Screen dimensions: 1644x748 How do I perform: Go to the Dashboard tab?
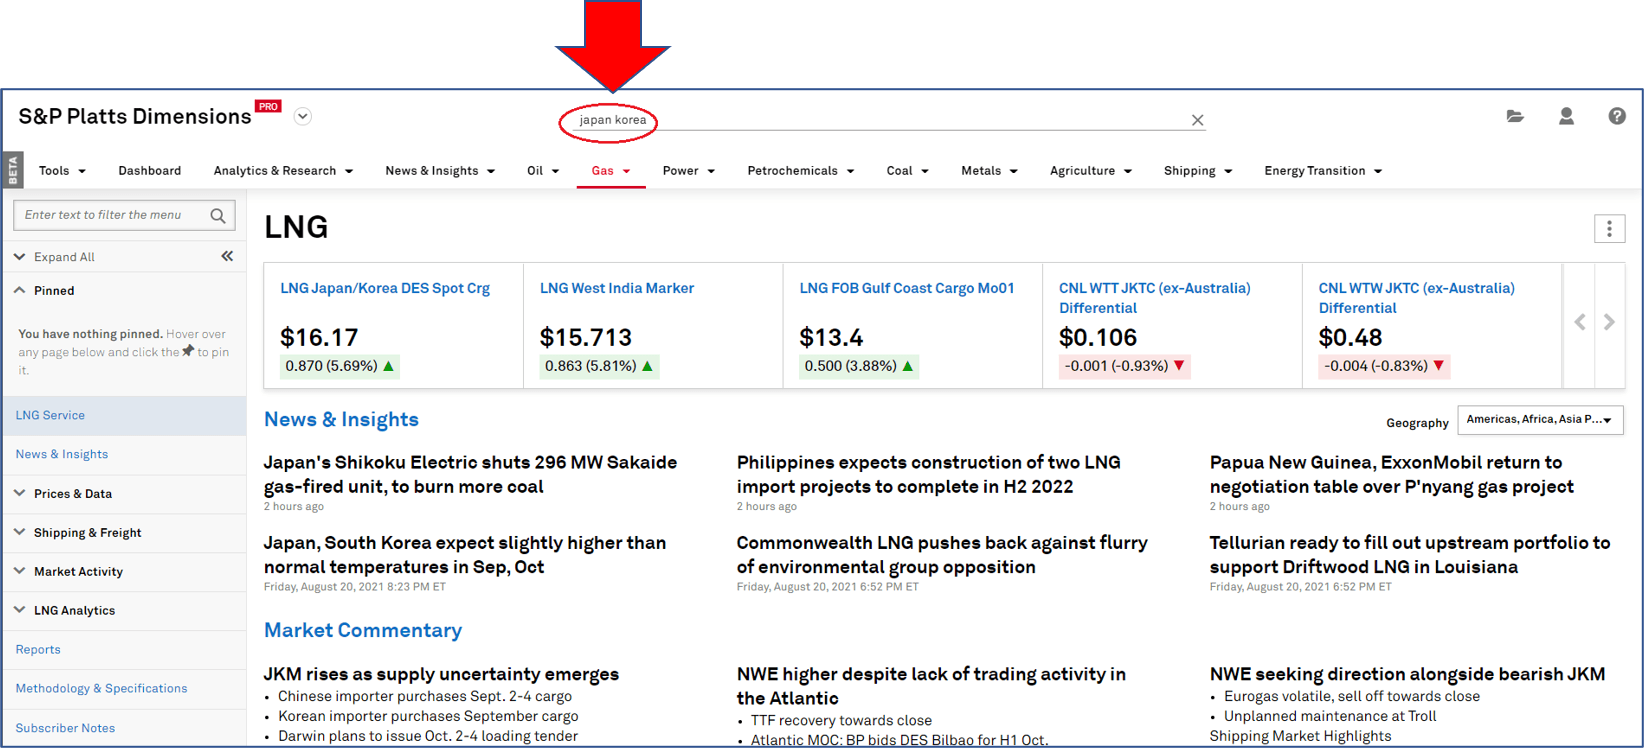[x=150, y=171]
